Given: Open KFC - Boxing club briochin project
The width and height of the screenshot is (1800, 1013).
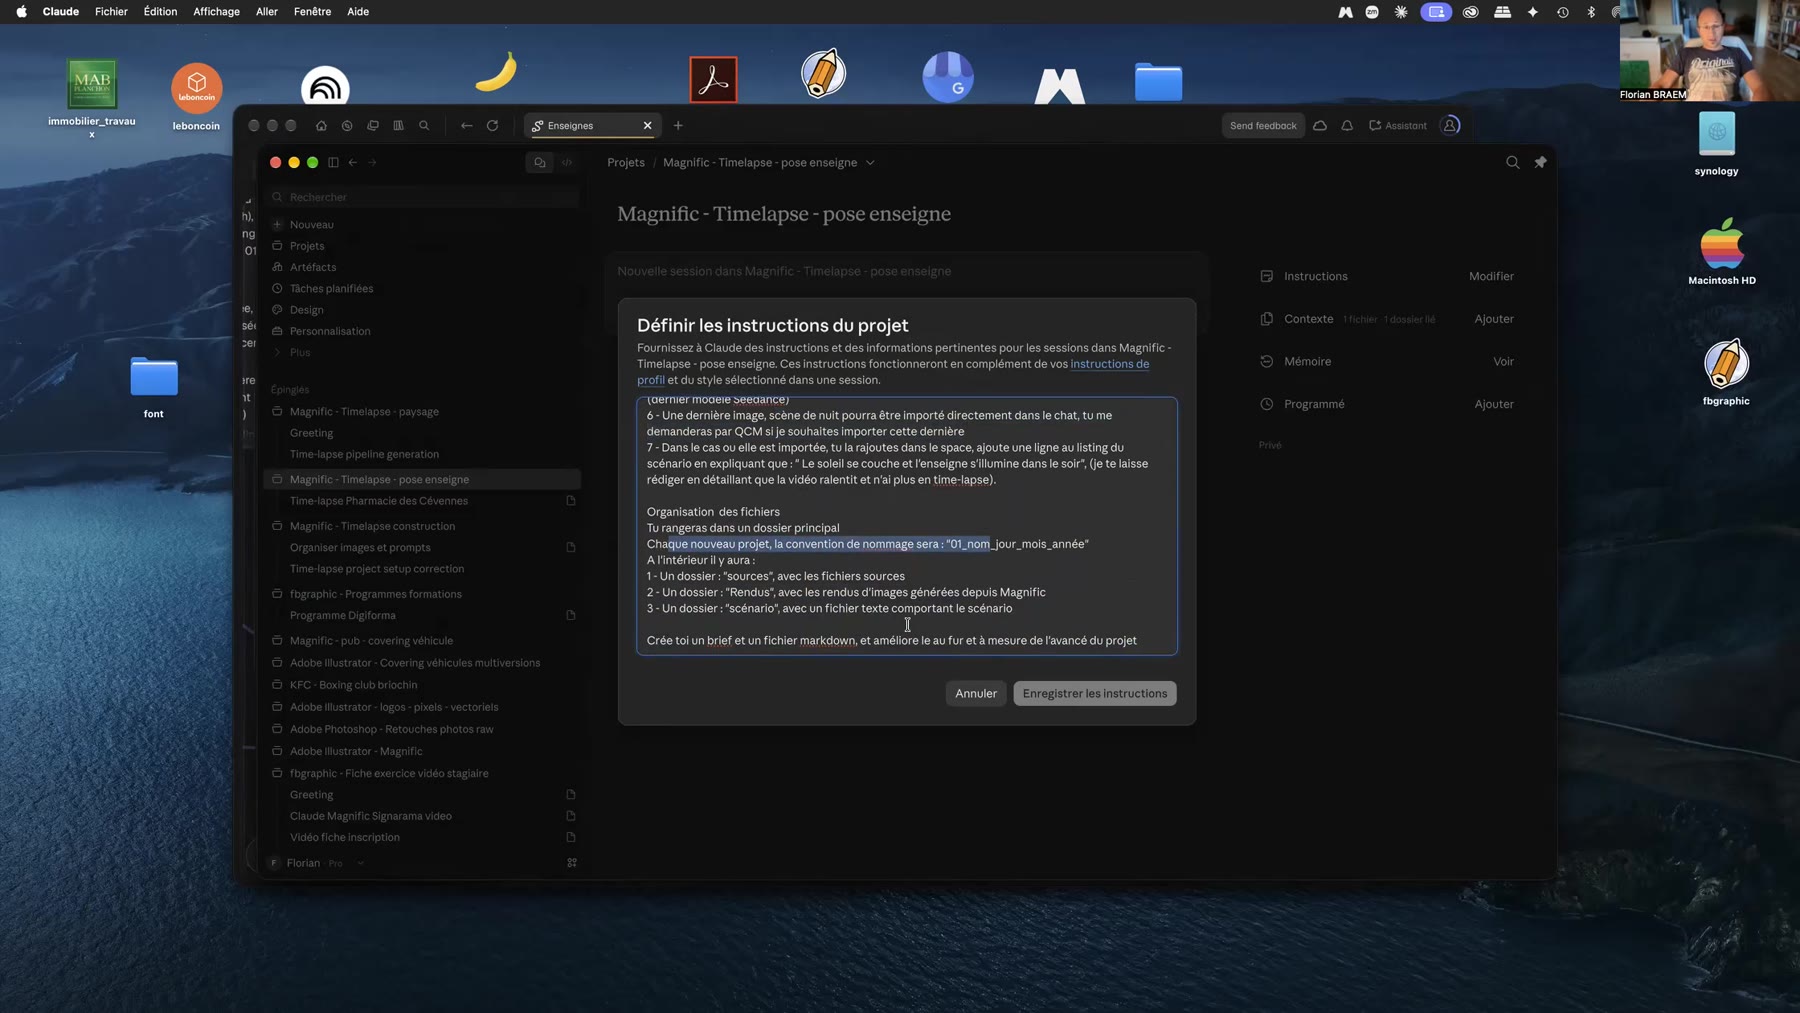Looking at the screenshot, I should [x=353, y=685].
